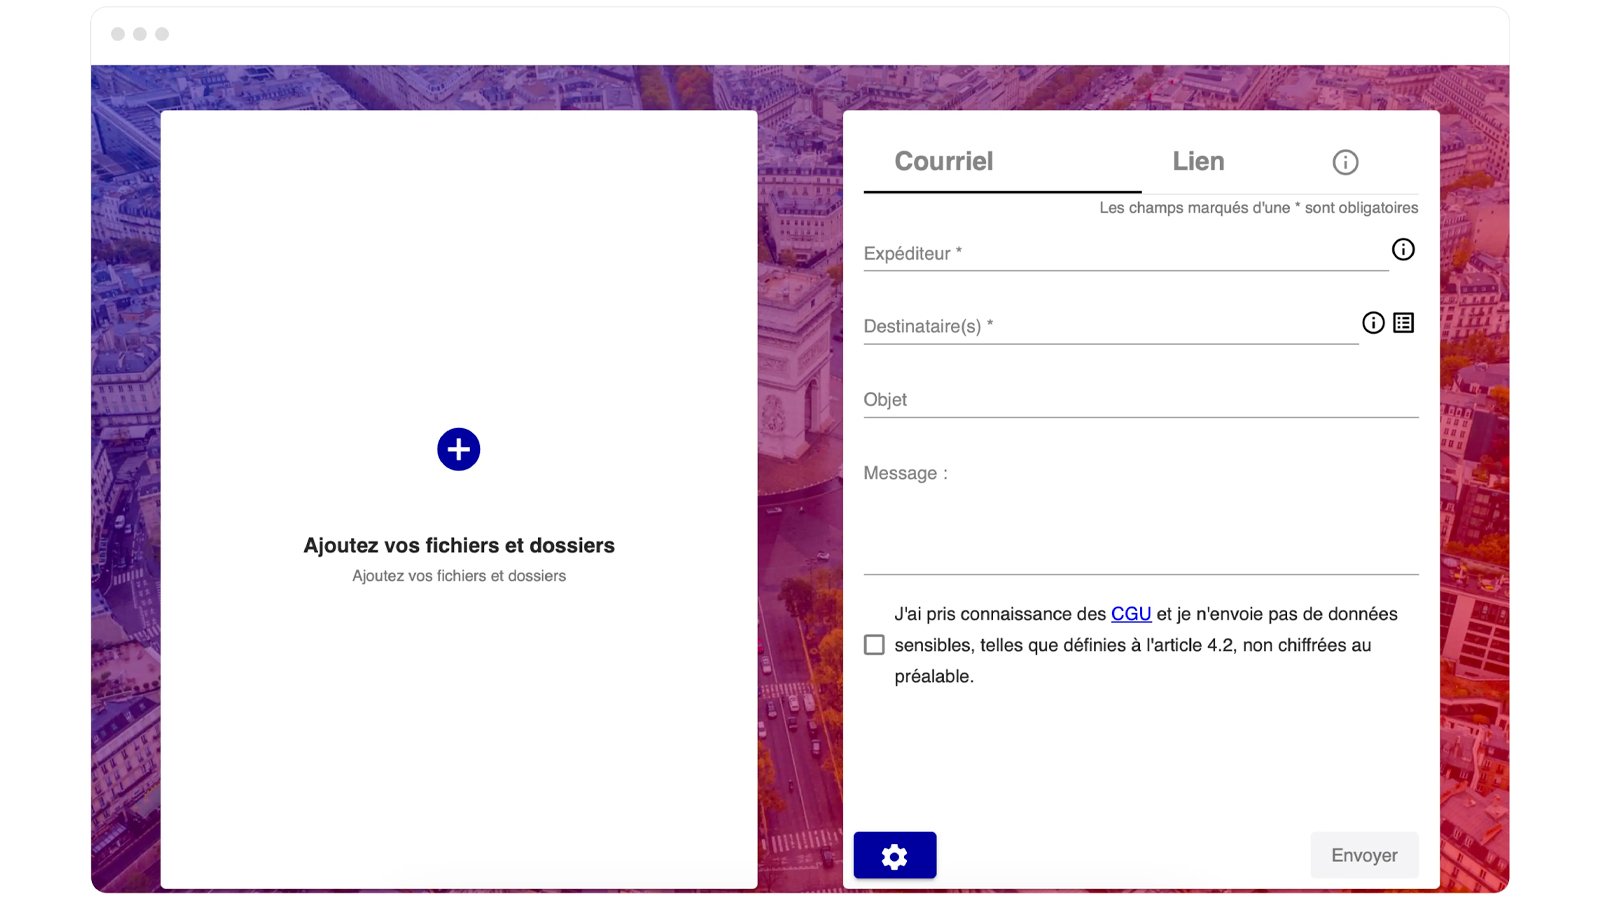This screenshot has width=1600, height=900.
Task: Open the CGU link
Action: (1131, 614)
